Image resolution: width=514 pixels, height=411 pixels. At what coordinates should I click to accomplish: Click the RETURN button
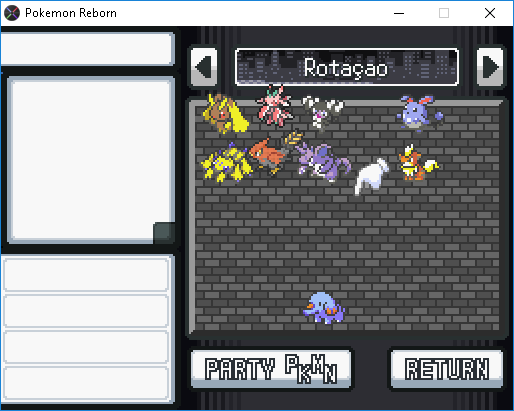(x=447, y=369)
